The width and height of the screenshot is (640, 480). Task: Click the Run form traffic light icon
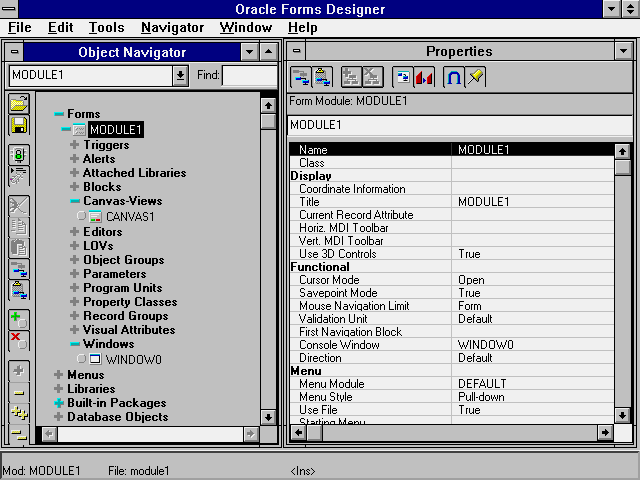point(18,155)
